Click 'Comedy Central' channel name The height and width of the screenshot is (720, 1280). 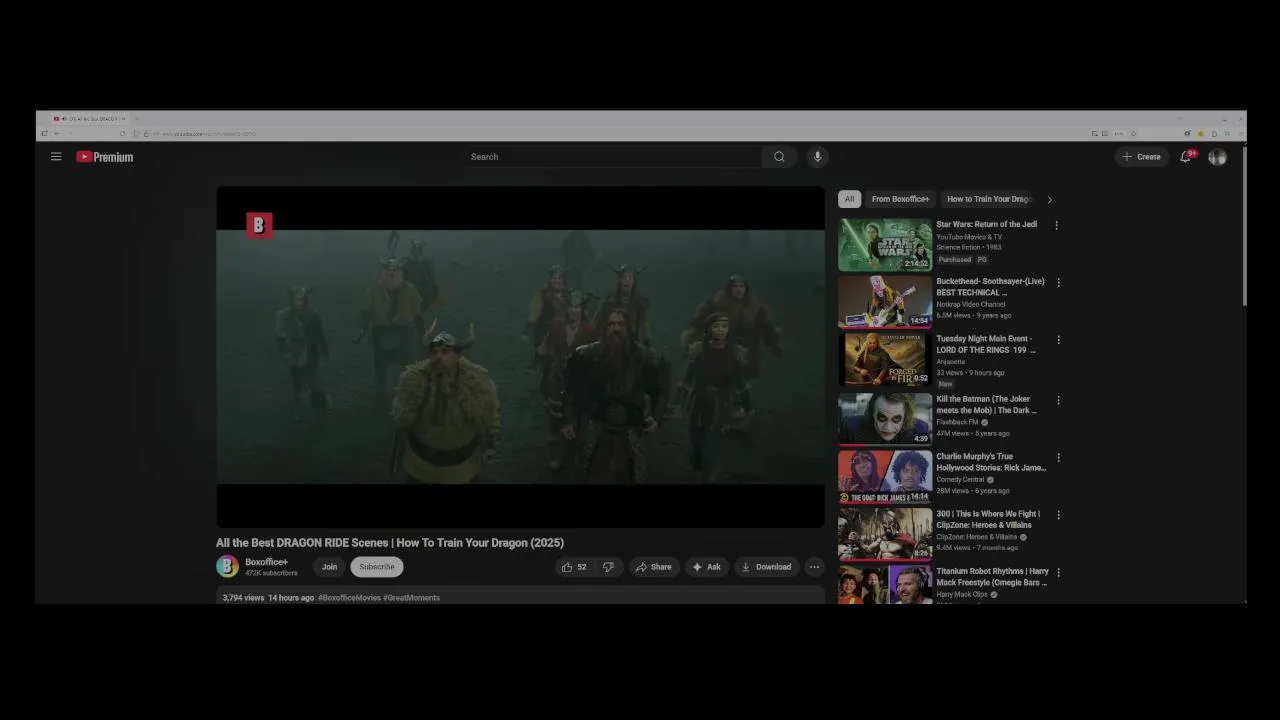960,480
